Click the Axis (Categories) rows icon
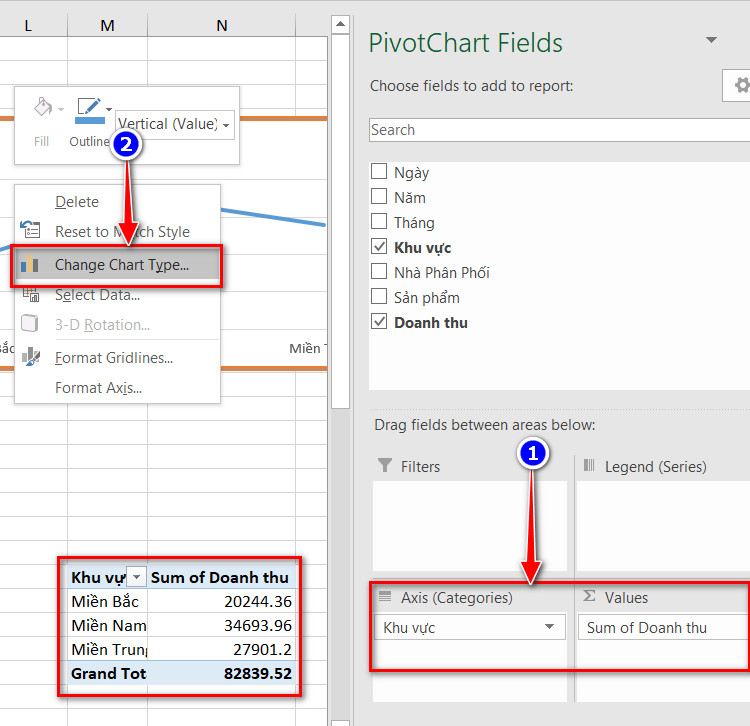Screen dimensions: 750x726 click(385, 596)
